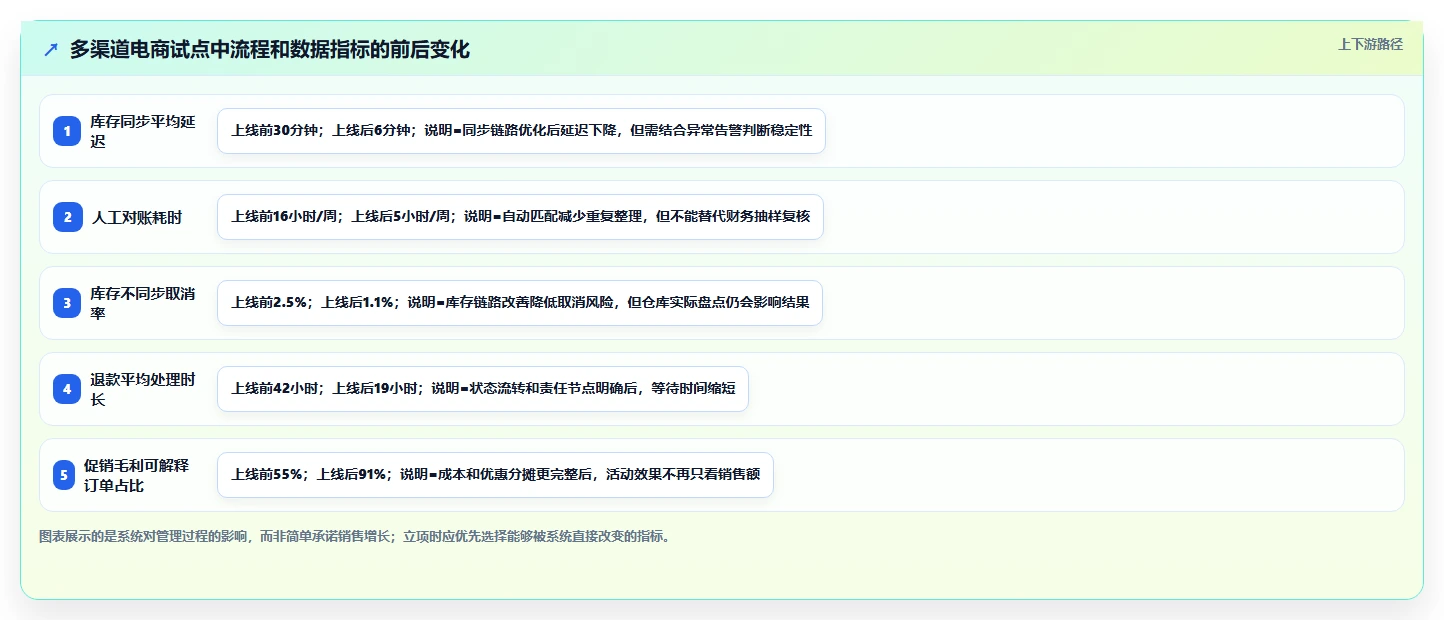1444x620 pixels.
Task: Select the 库存不同步取消率 label
Action: (x=143, y=303)
